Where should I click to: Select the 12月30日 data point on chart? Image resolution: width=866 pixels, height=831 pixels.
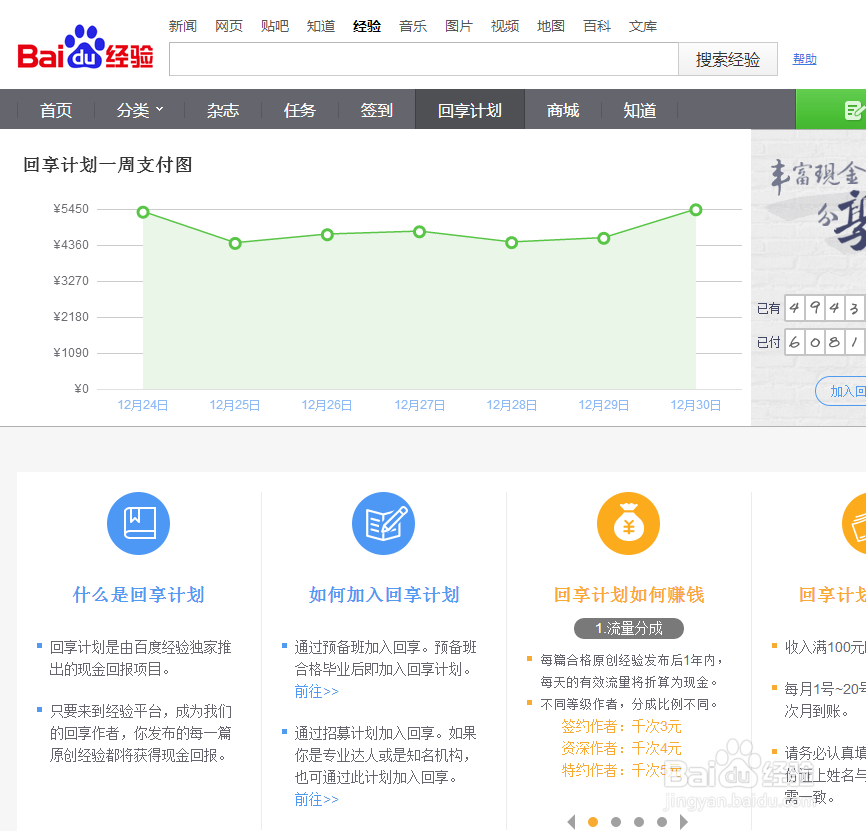pos(693,210)
